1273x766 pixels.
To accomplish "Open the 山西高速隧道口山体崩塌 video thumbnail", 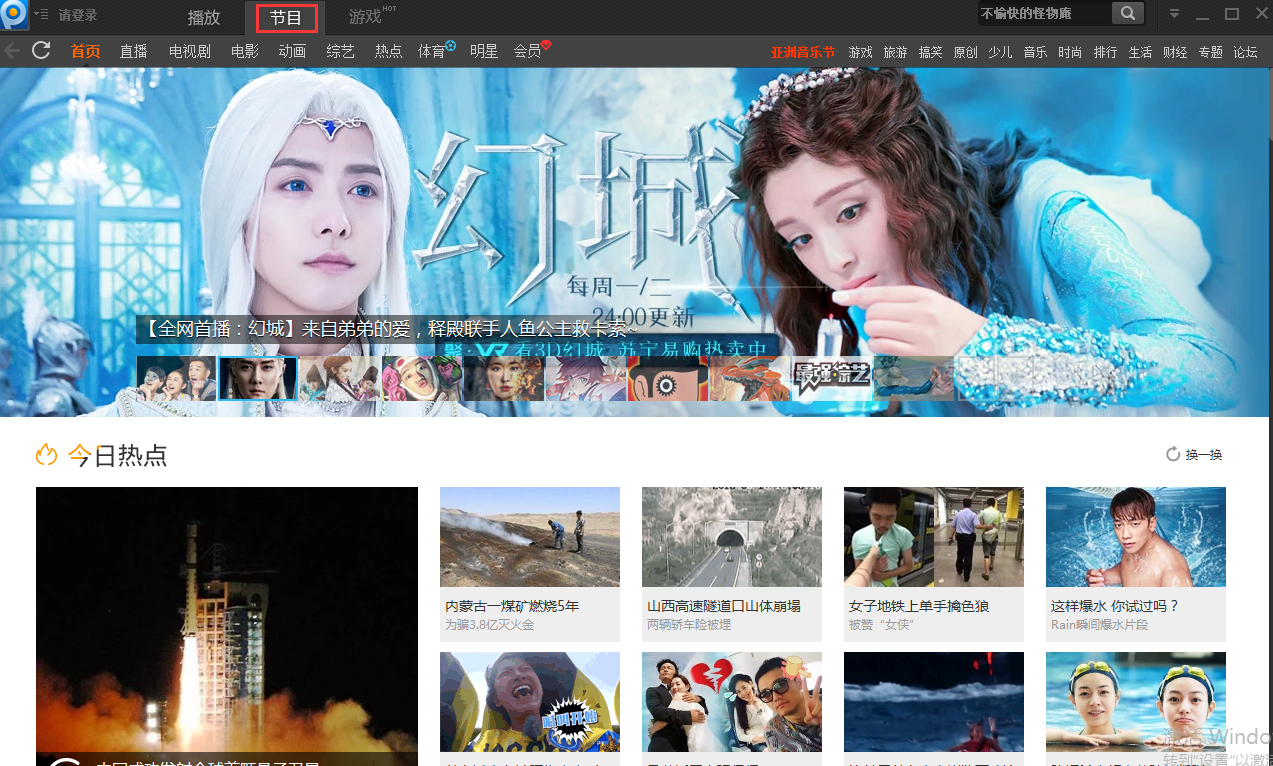I will tap(732, 537).
